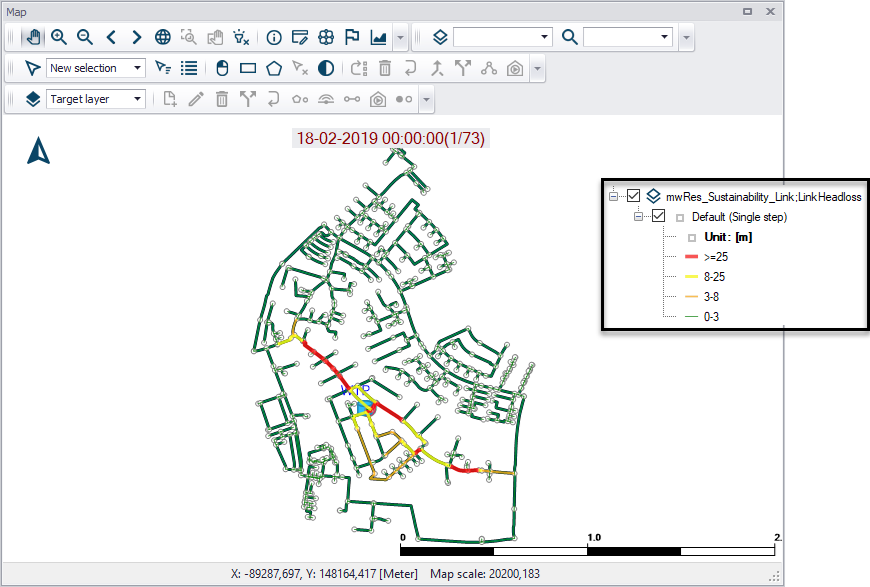
Task: Open the Identify info tool
Action: pyautogui.click(x=274, y=37)
